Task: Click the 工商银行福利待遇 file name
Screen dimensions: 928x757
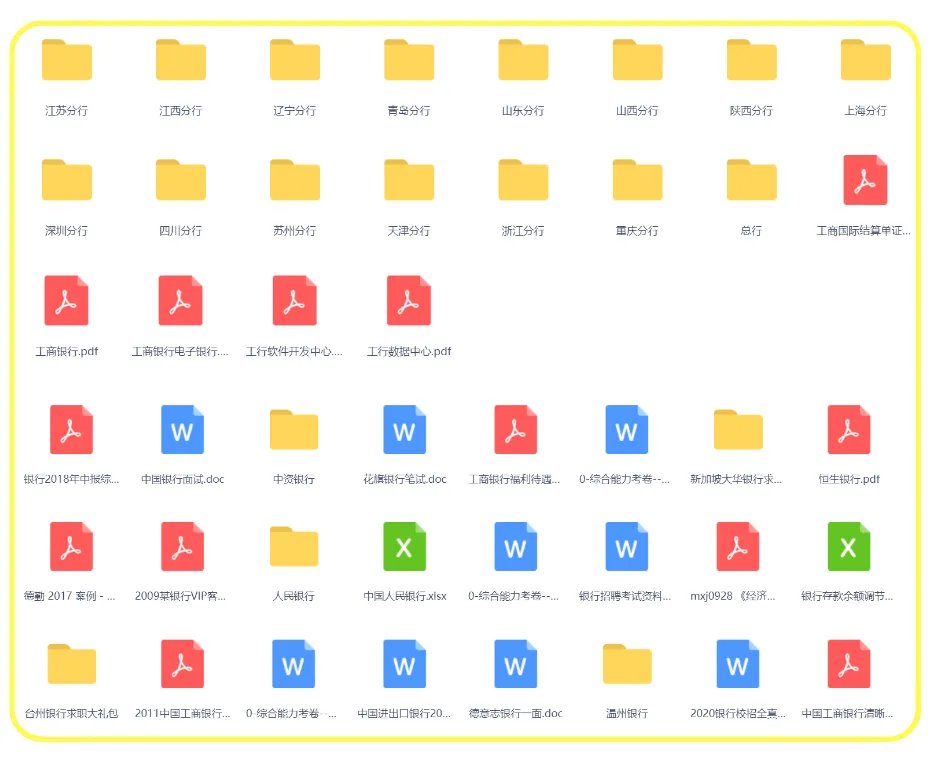Action: pos(514,479)
